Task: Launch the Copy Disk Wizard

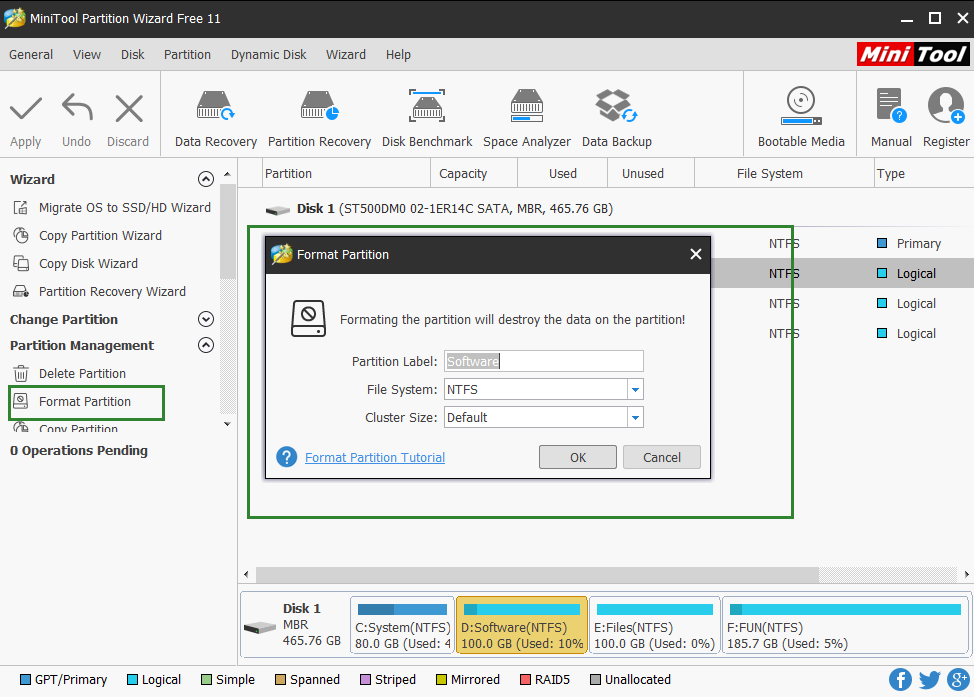Action: [75, 263]
